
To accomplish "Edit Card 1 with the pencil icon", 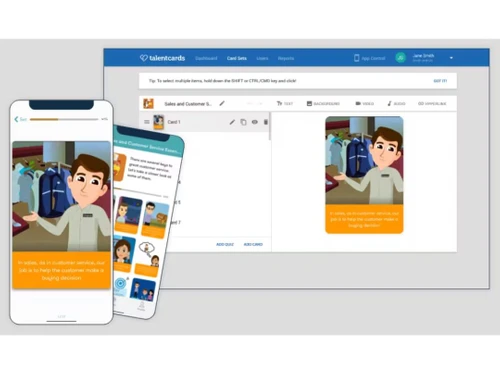I will click(232, 122).
